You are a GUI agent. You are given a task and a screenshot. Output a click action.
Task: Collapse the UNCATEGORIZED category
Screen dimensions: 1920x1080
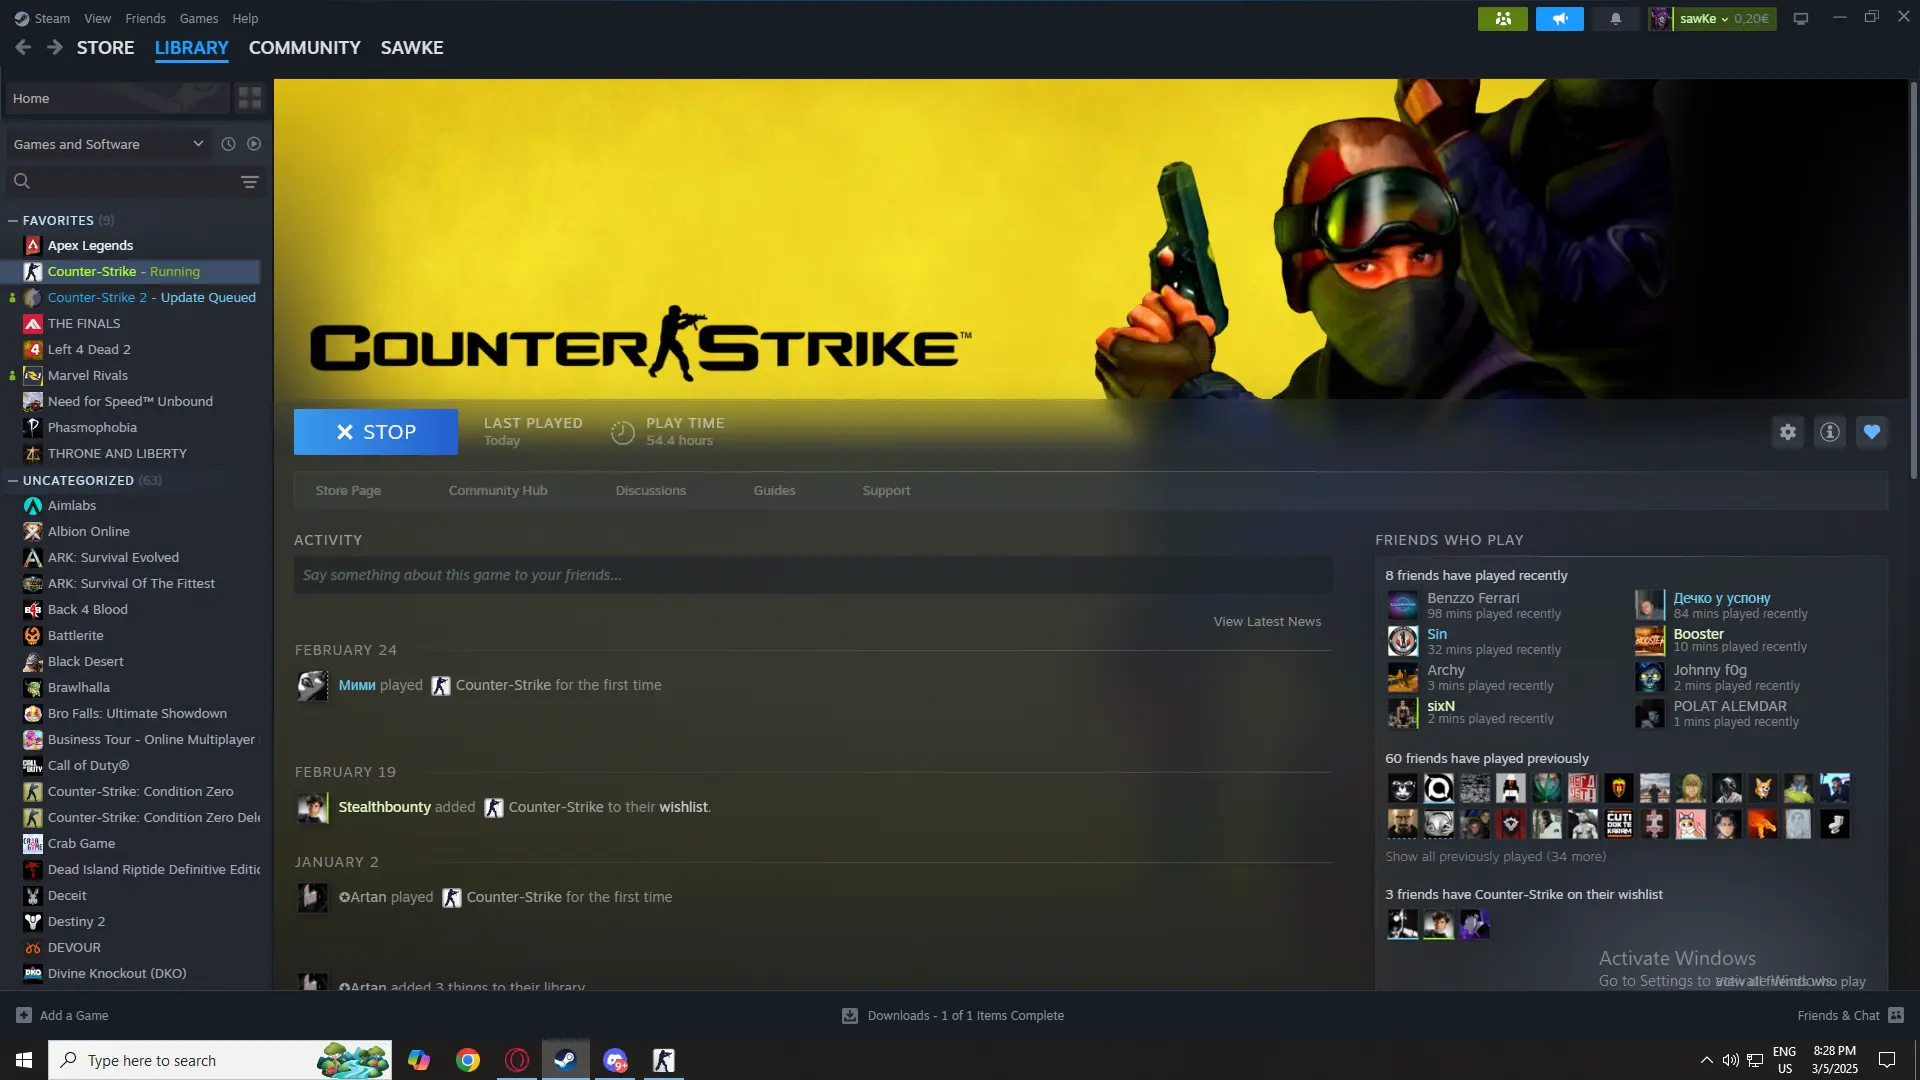tap(13, 480)
